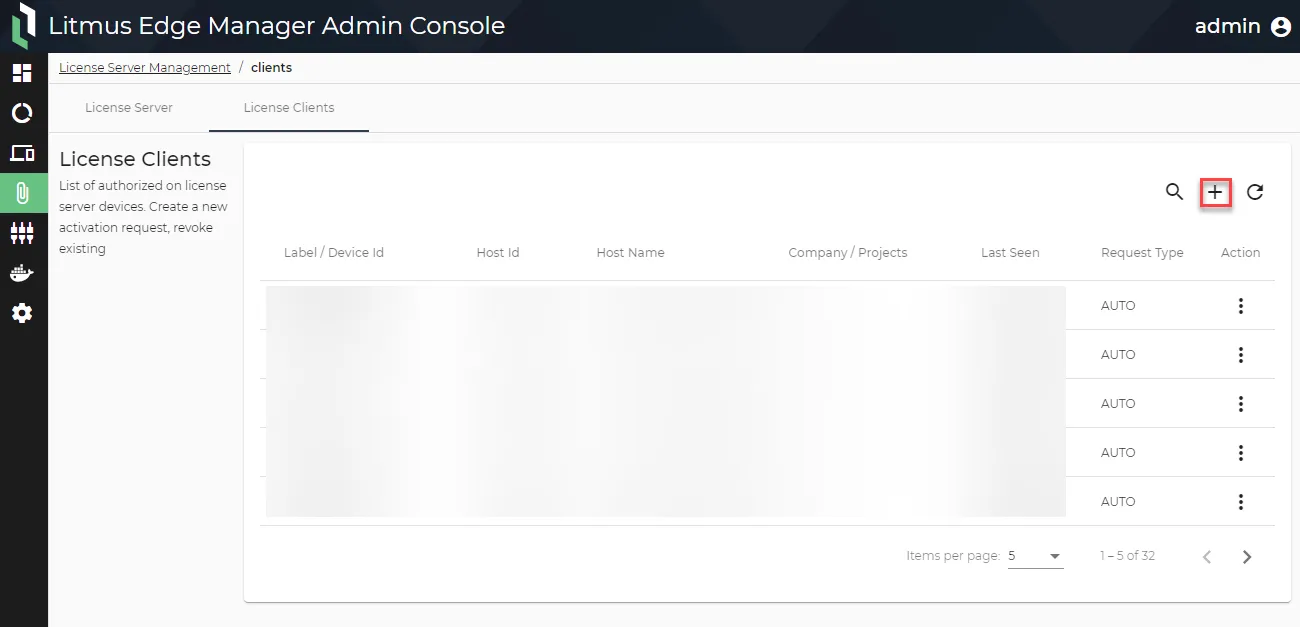Add a new license client with plus icon
Screen dimensions: 1300x627
[1215, 192]
